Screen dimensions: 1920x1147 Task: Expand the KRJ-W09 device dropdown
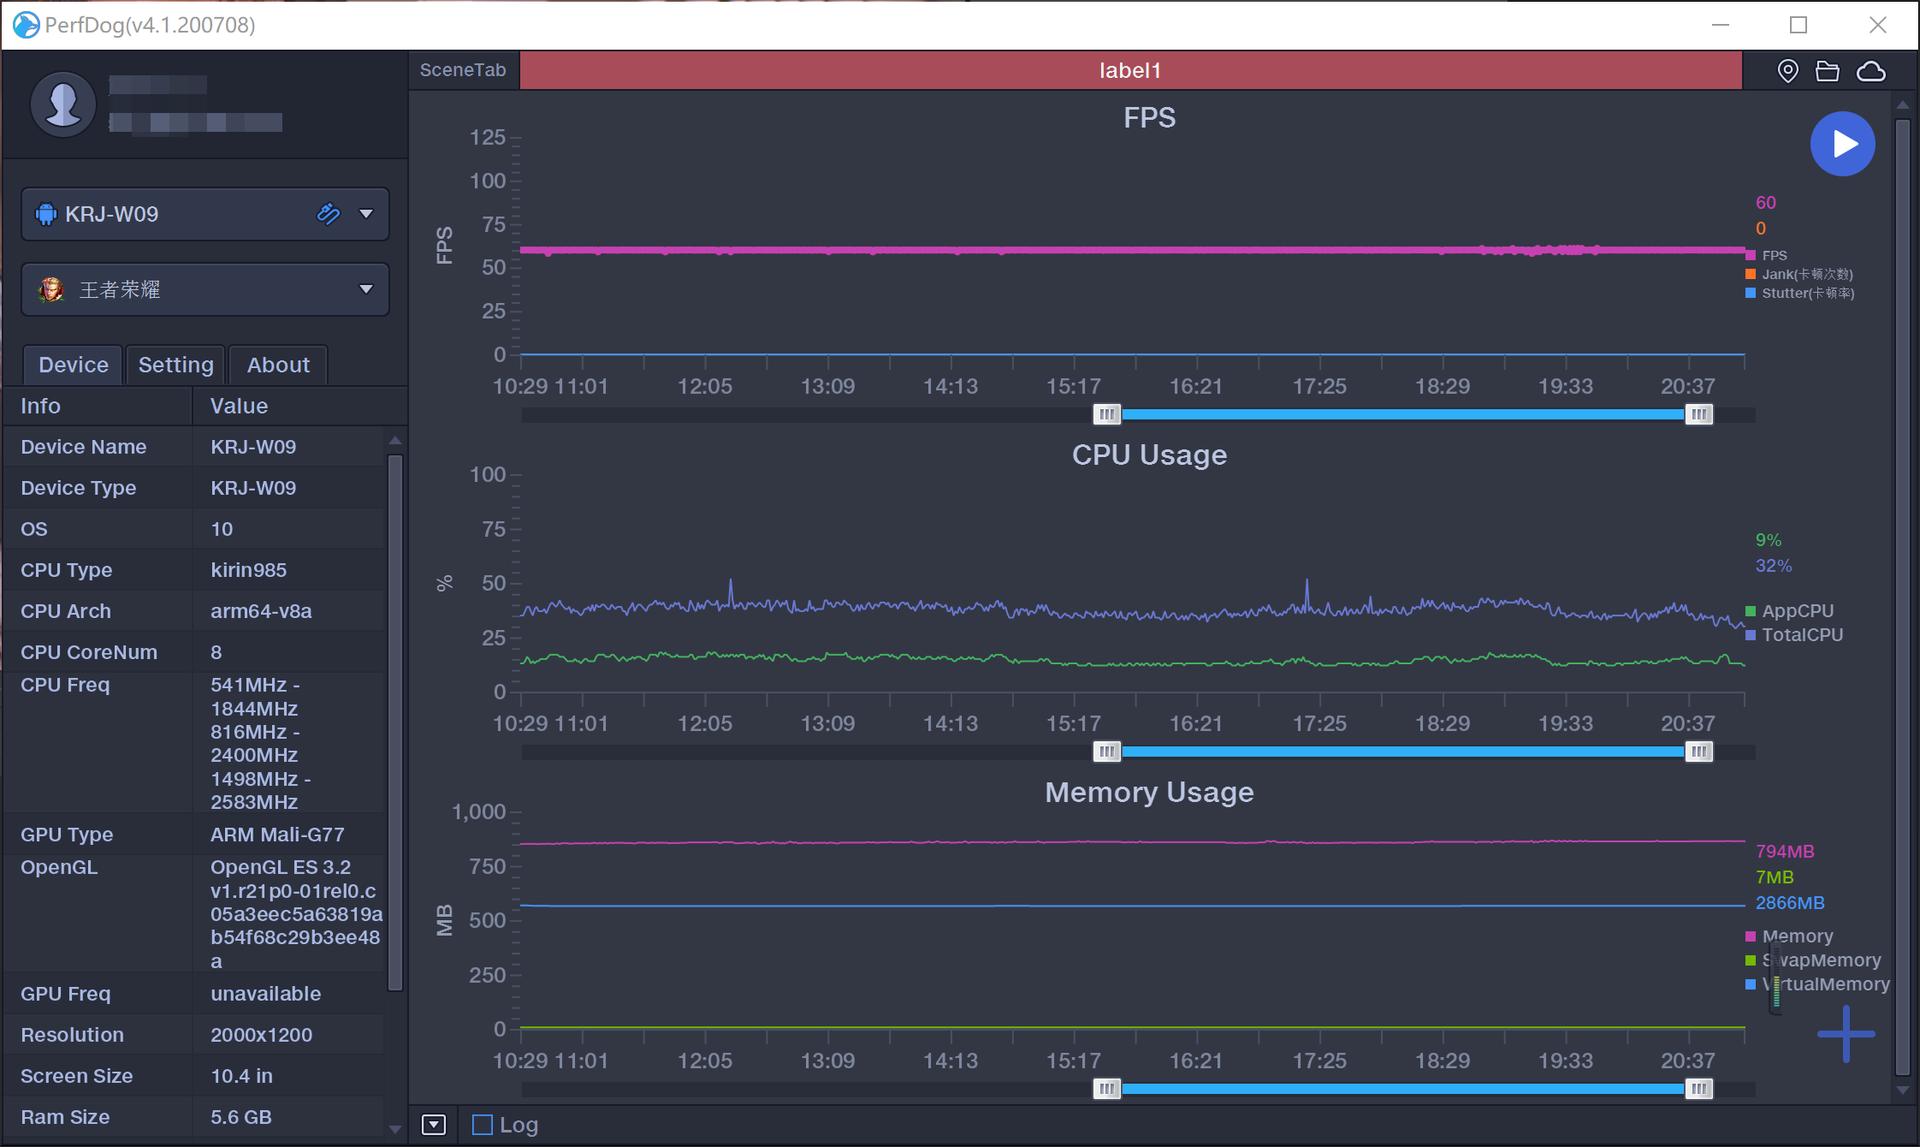coord(366,213)
